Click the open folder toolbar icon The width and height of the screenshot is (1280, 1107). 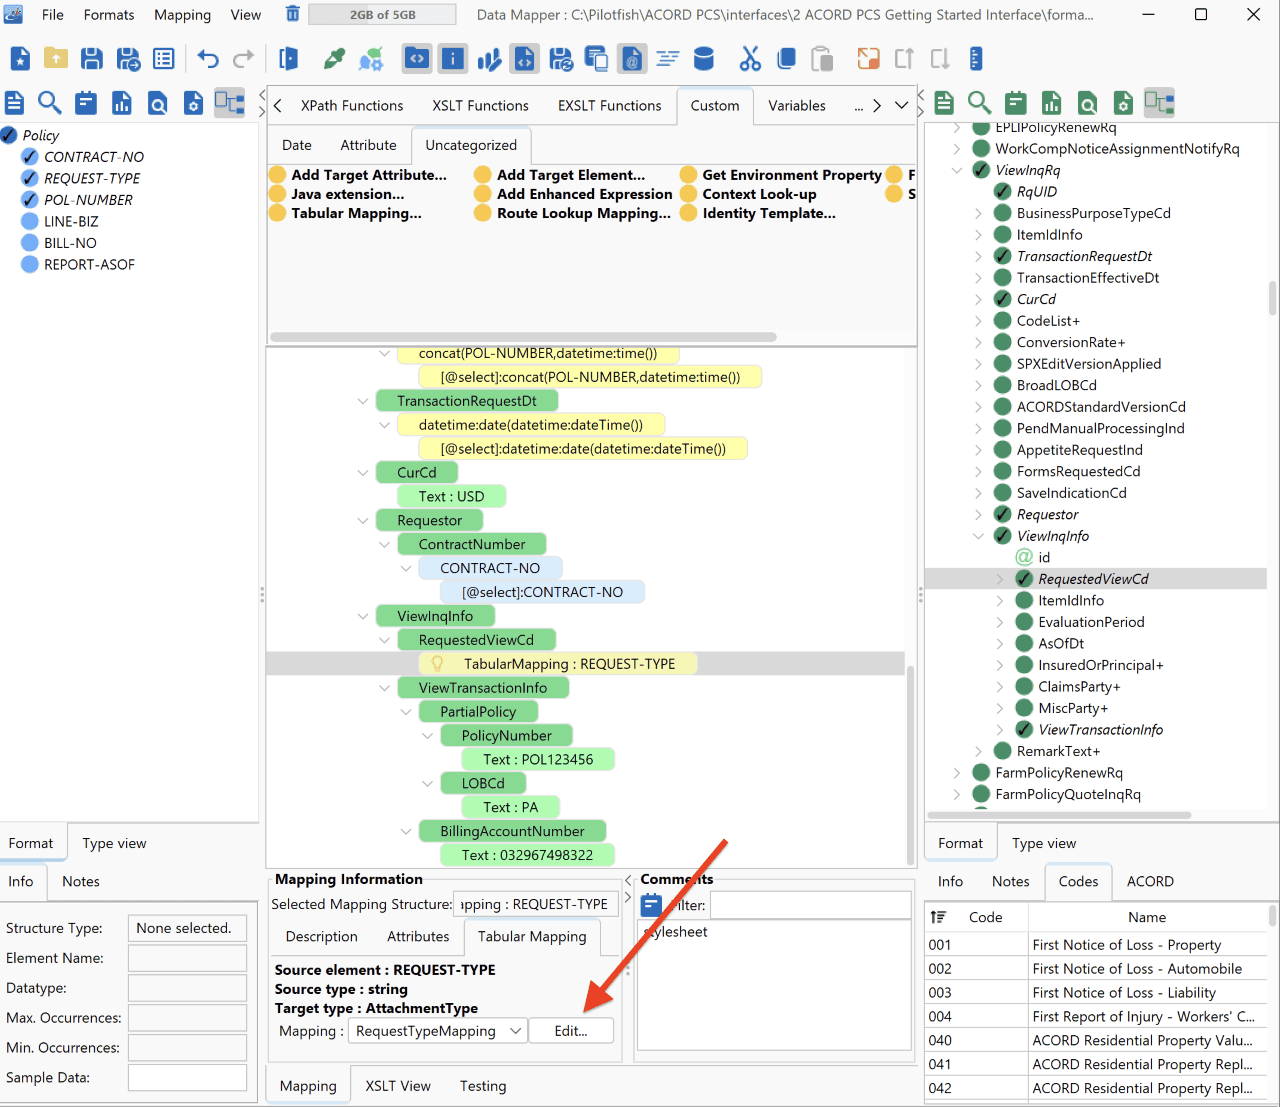coord(56,59)
